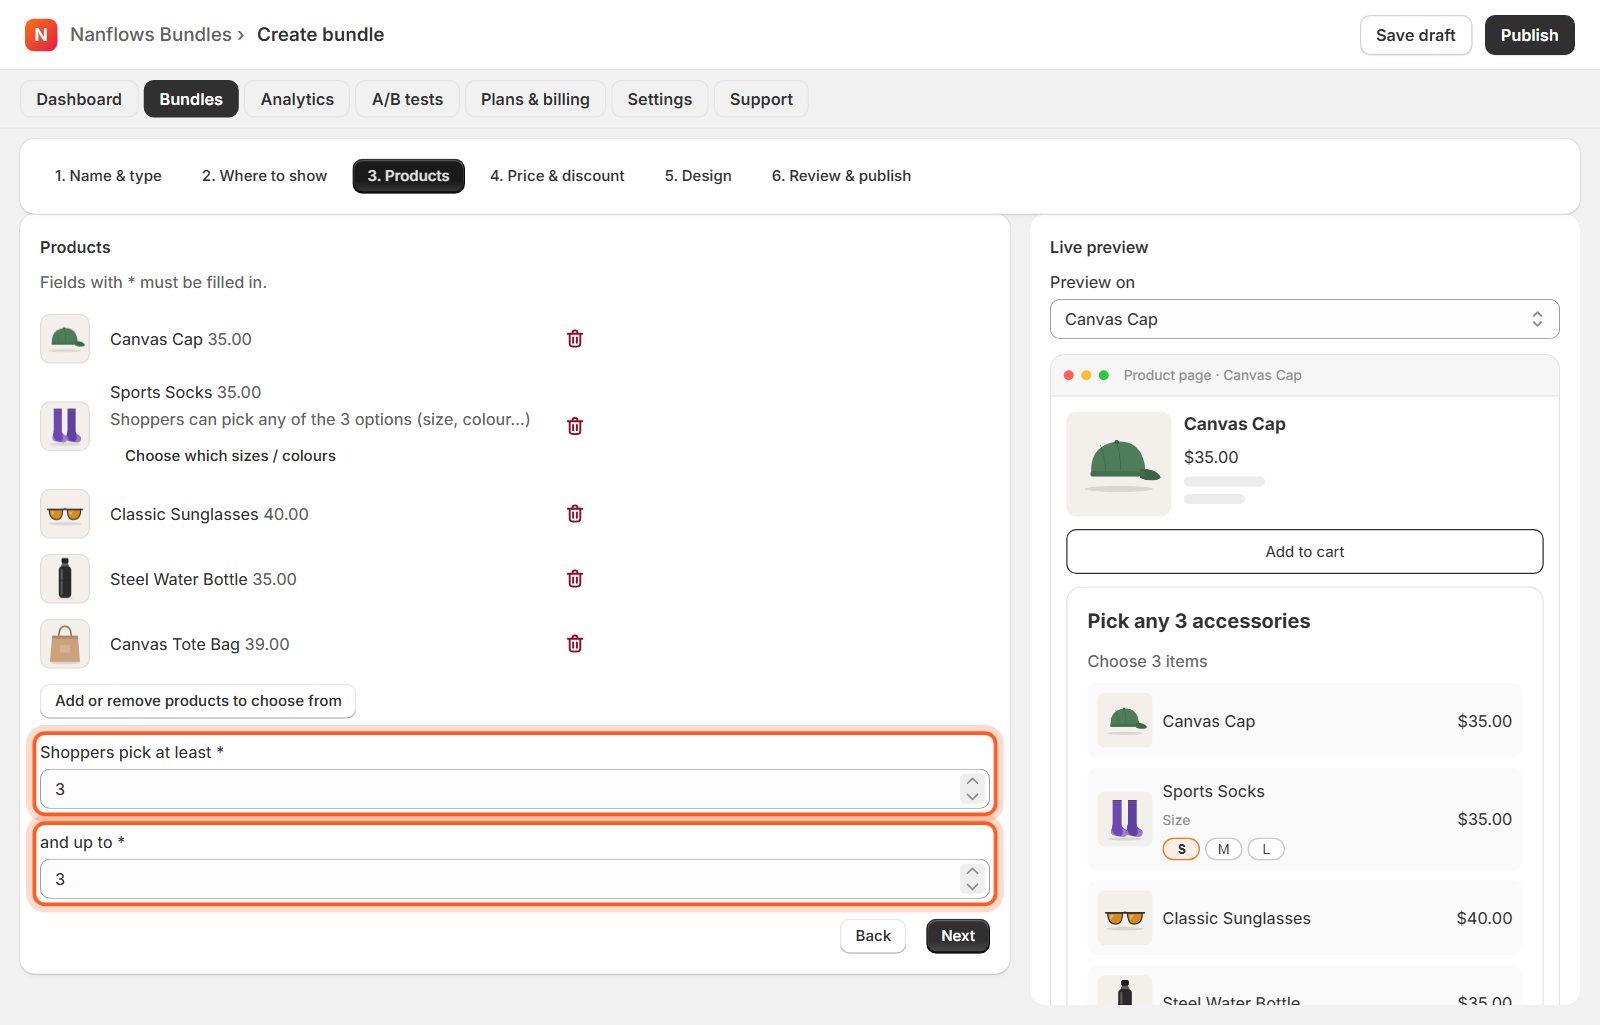Viewport: 1600px width, 1025px height.
Task: Open the Support tab
Action: point(761,99)
